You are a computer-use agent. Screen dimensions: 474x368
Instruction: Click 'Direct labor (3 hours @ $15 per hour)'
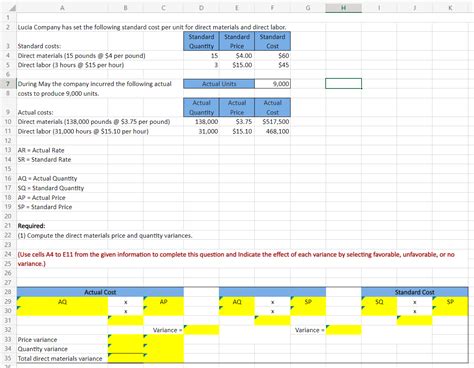point(71,65)
